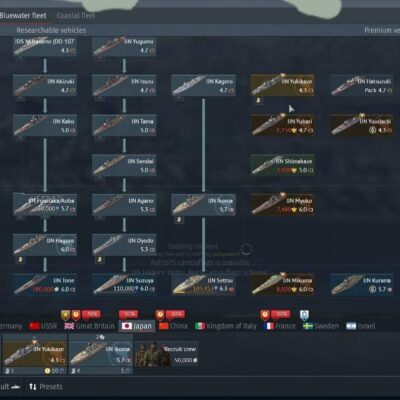This screenshot has height=400, width=400.
Task: Click the IJN Shimakaze squadron card
Action: click(x=283, y=165)
